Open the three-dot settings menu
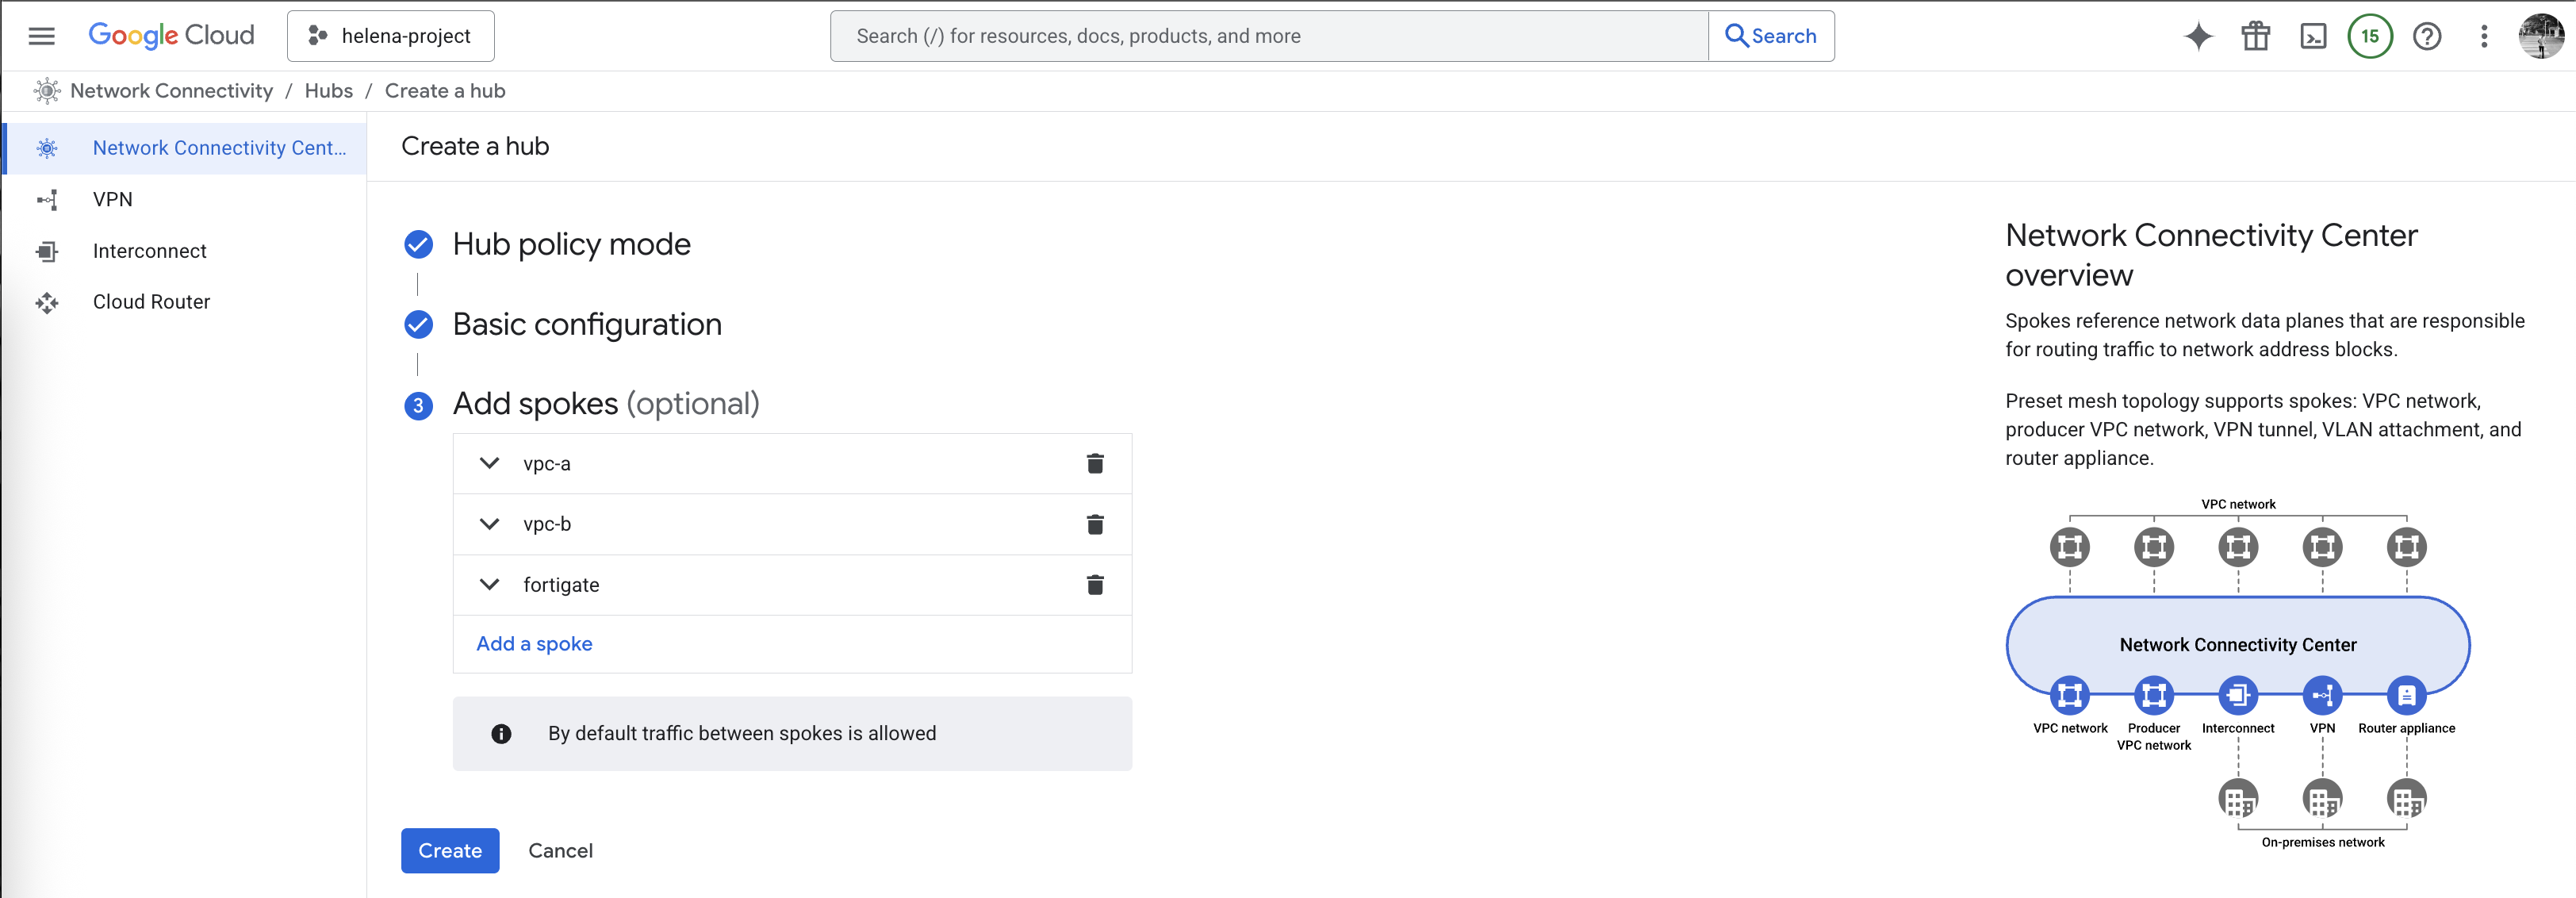Viewport: 2576px width, 898px height. point(2484,36)
